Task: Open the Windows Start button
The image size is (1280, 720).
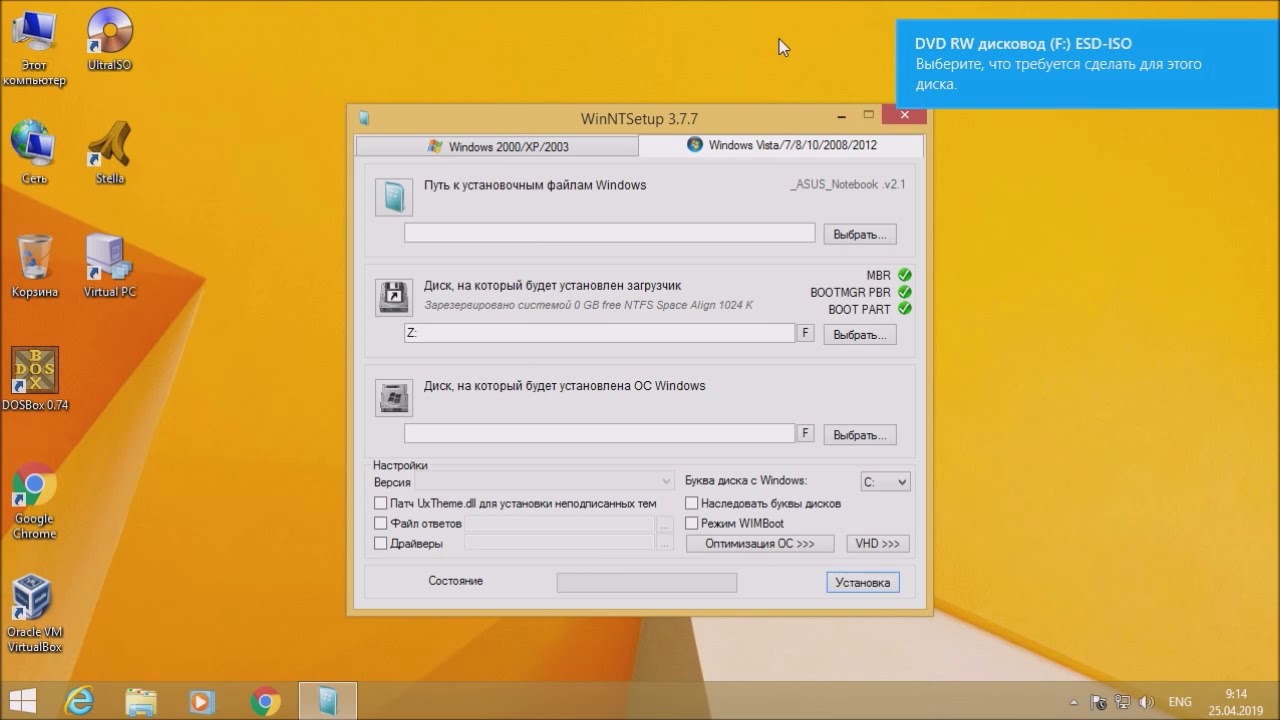Action: [23, 701]
